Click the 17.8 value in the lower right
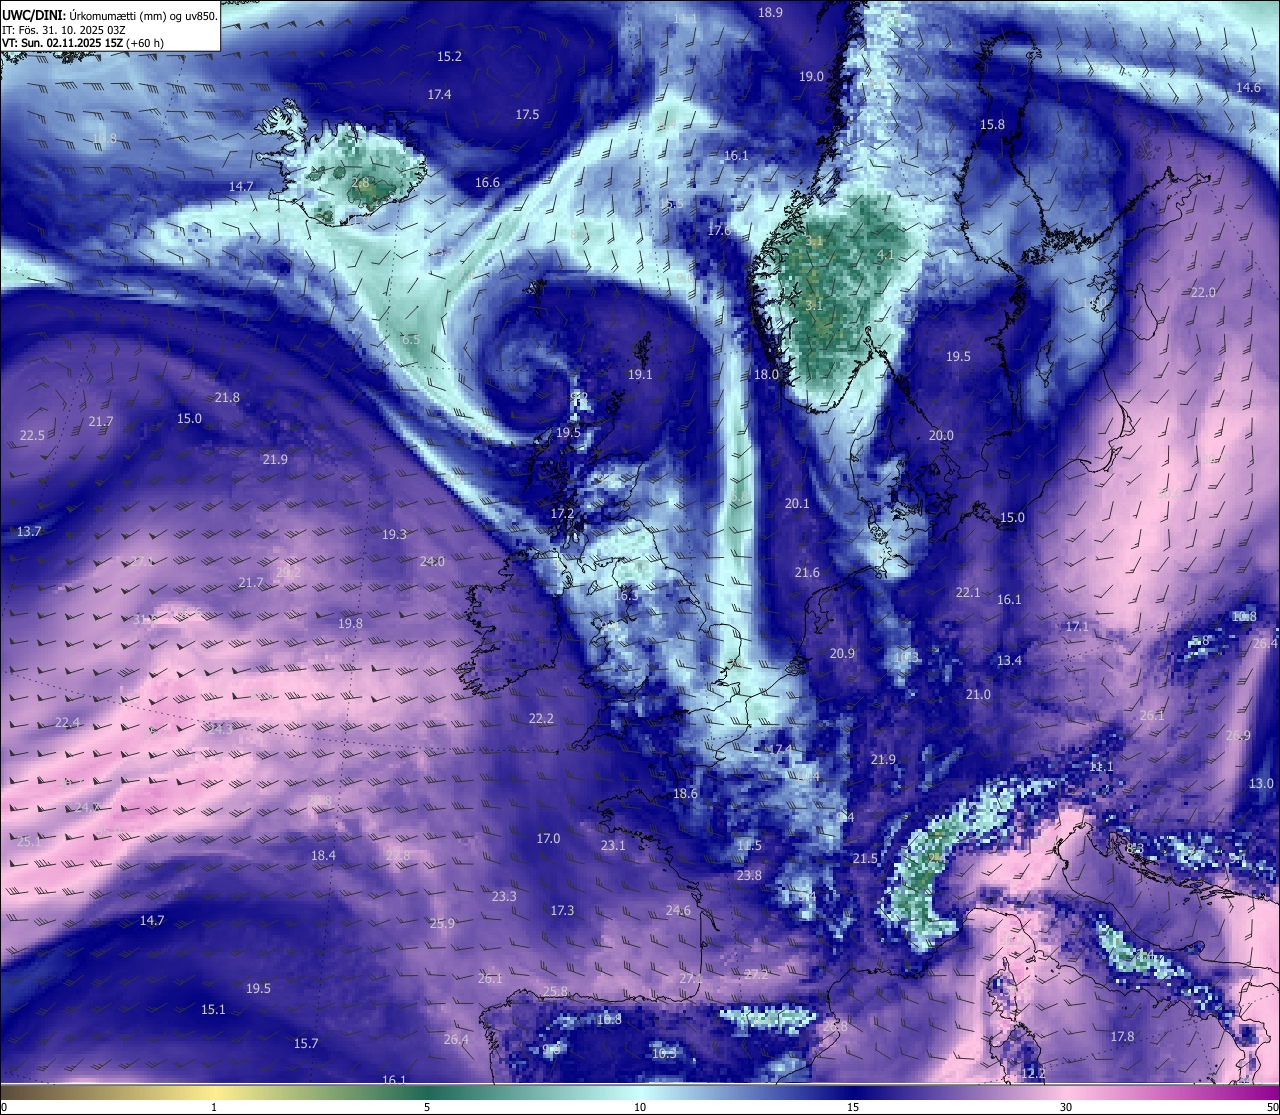1280x1115 pixels. [x=1123, y=1037]
